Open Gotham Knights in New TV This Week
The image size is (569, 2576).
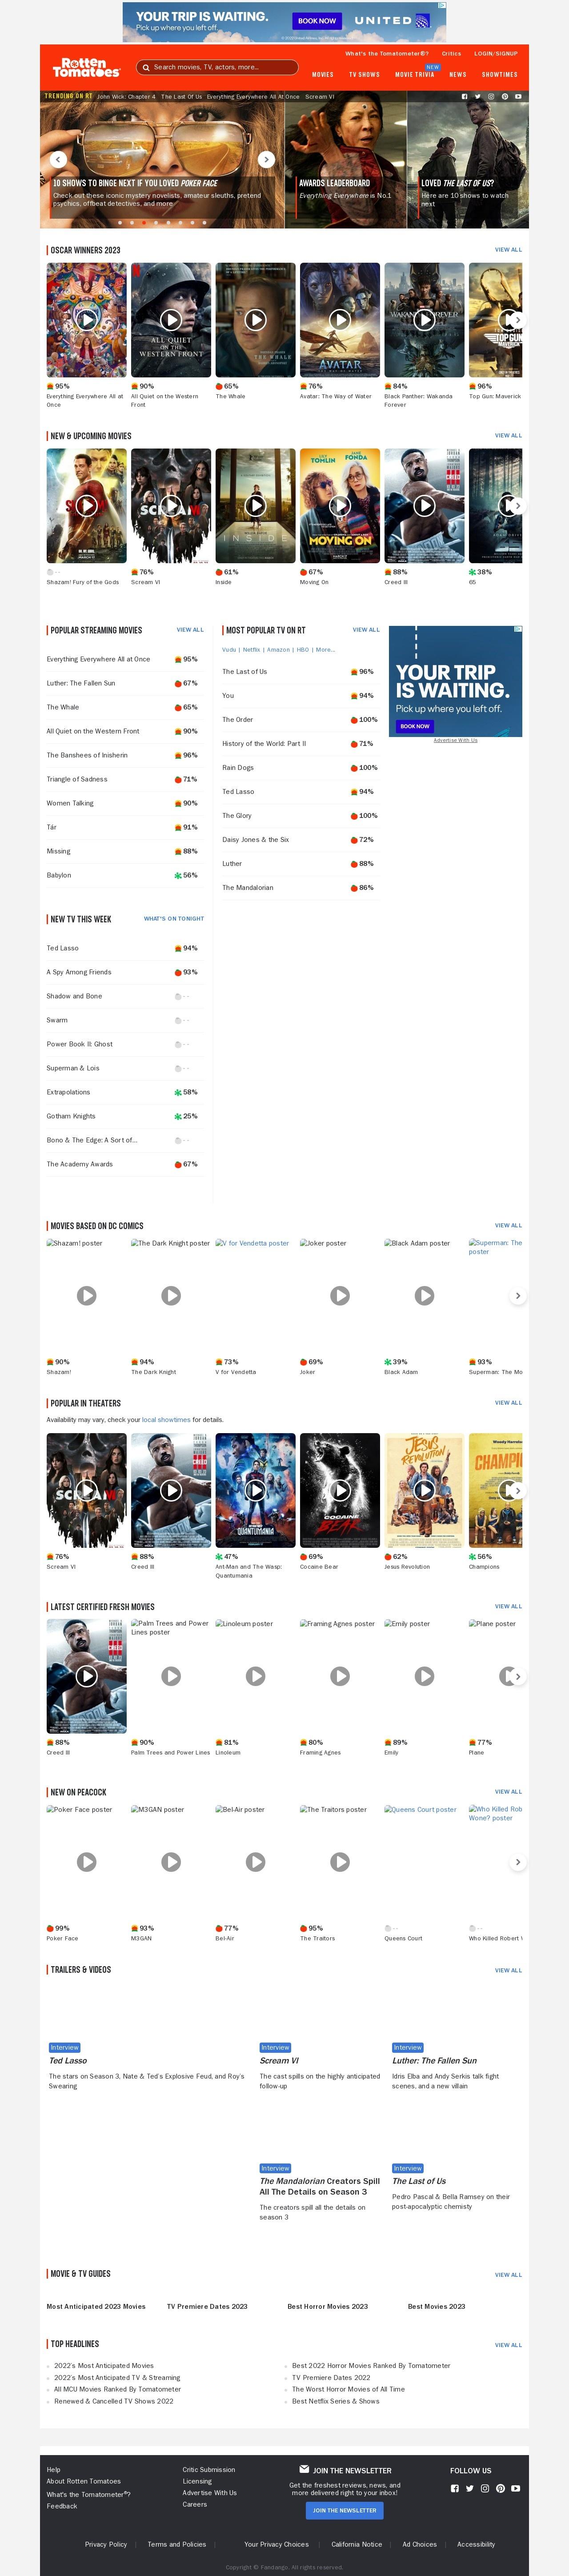click(124, 1116)
